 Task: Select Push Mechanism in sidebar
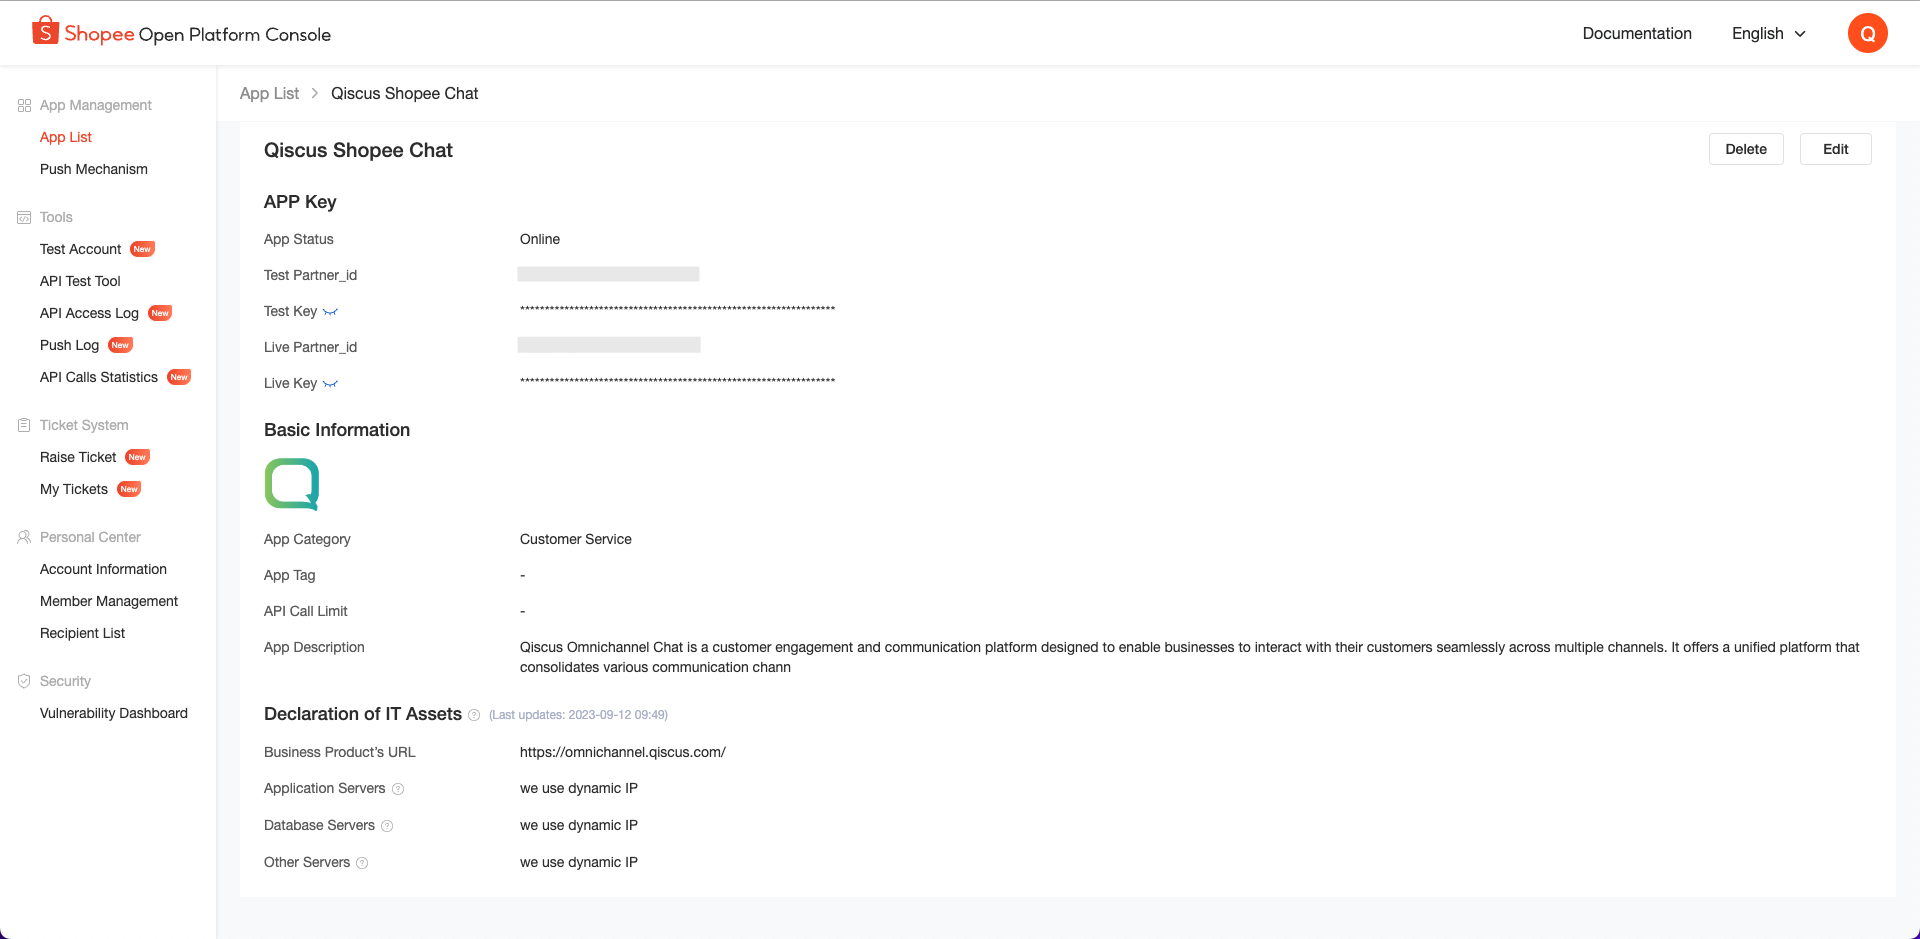(x=94, y=169)
